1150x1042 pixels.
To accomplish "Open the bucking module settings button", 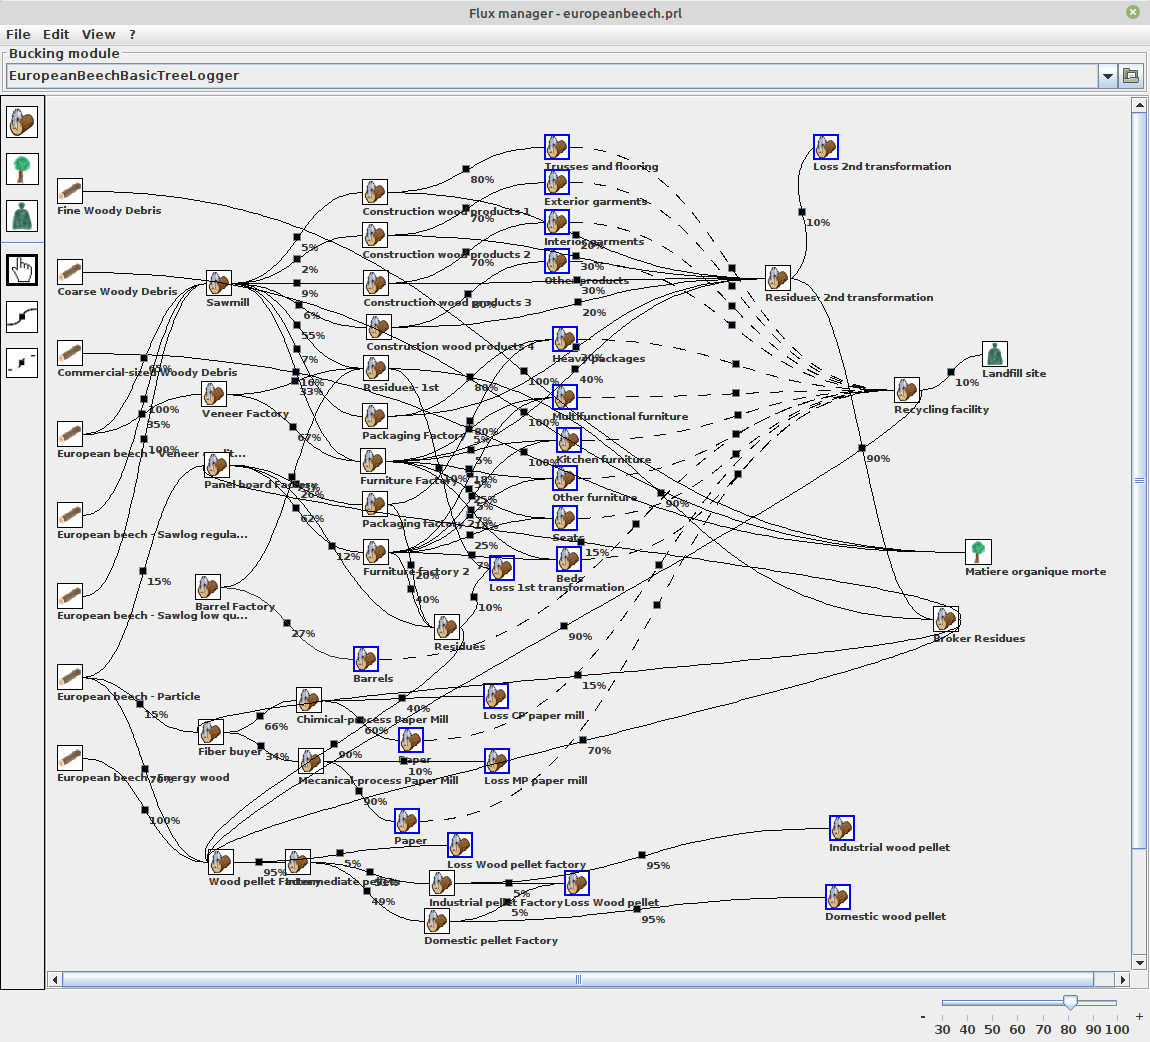I will pos(1131,76).
